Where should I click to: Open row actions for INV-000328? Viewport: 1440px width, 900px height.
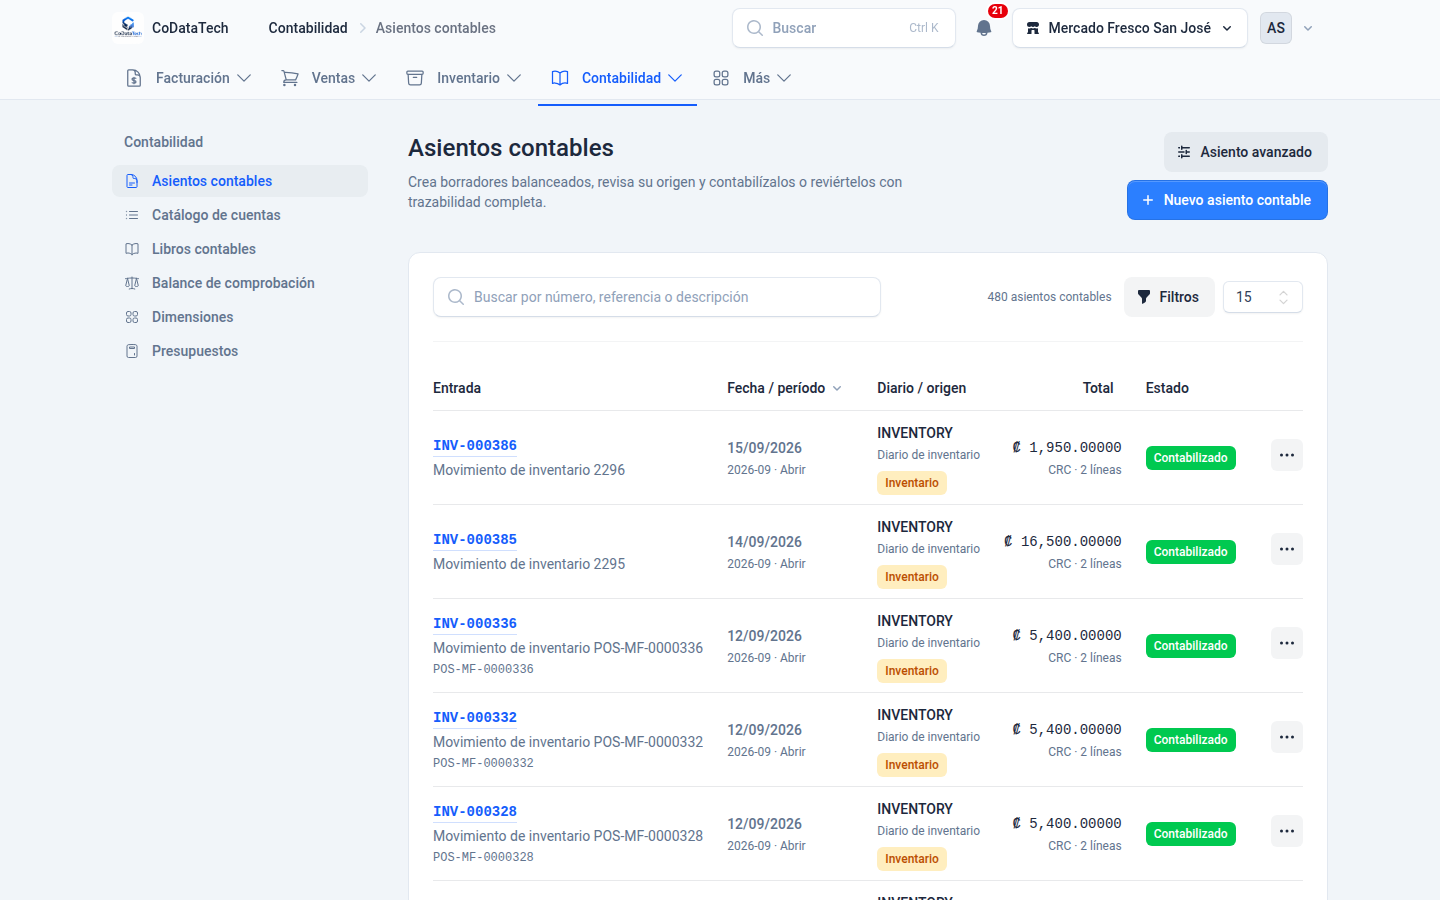pos(1287,831)
